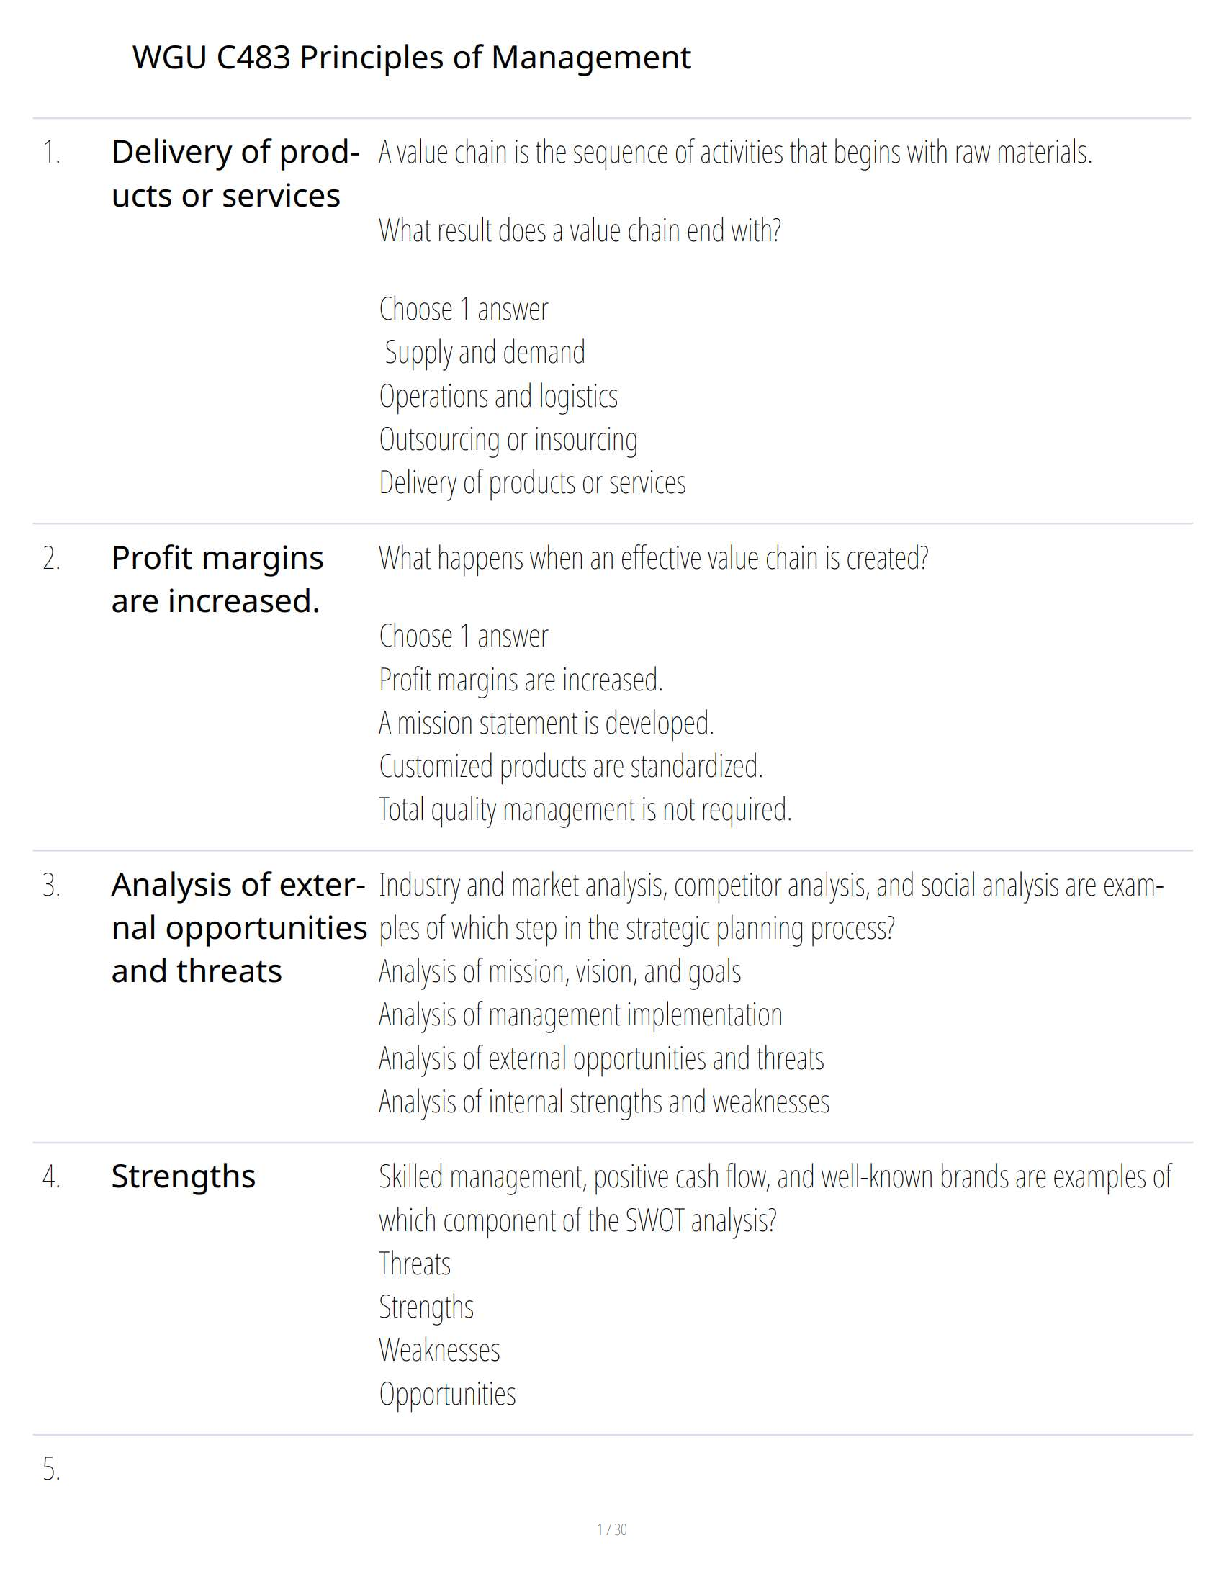Select the 'Operations and logistics' answer option
The image size is (1224, 1584).
click(x=498, y=397)
